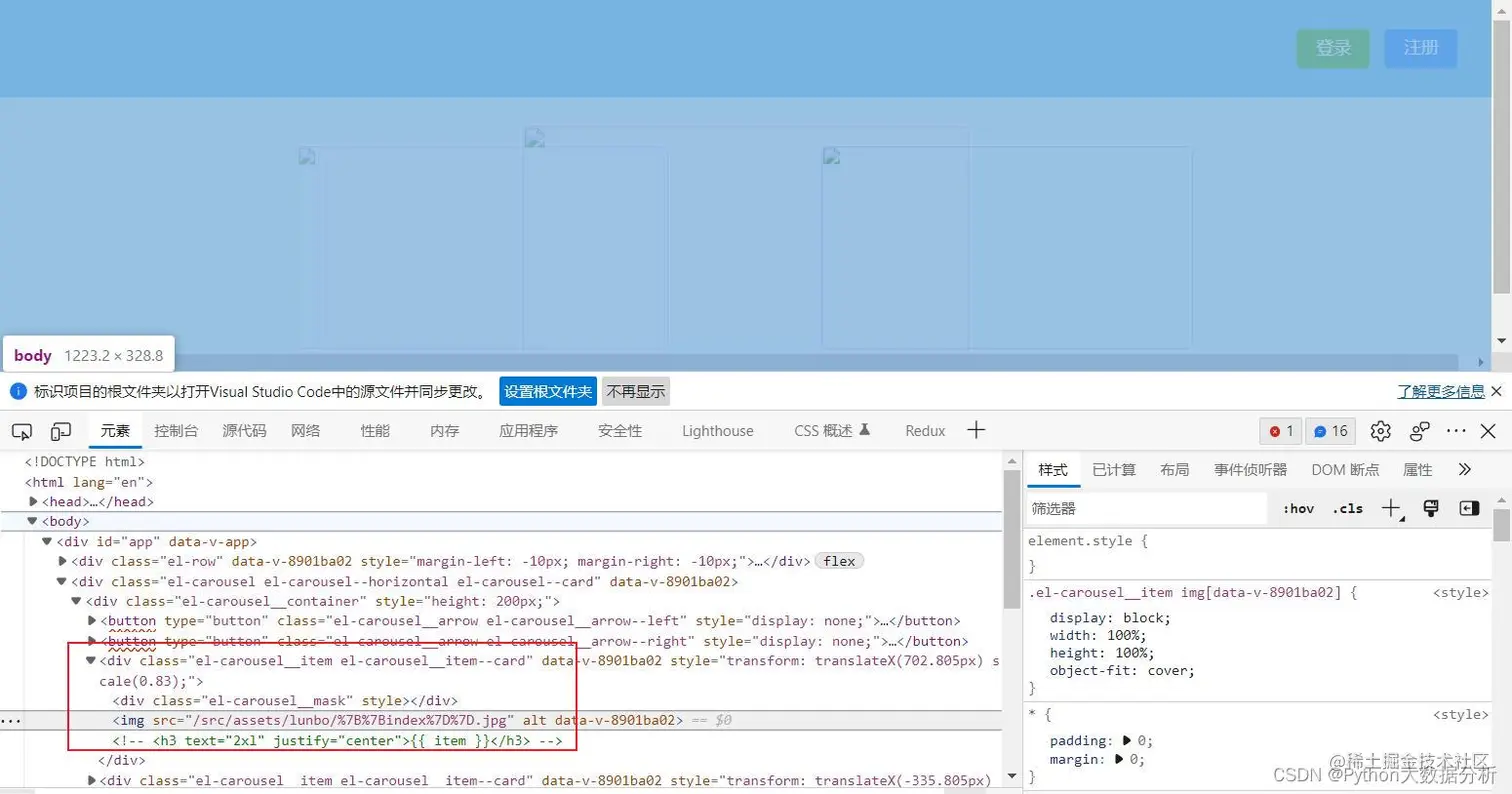1512x794 pixels.
Task: Collapse the div id app node
Action: [x=47, y=541]
